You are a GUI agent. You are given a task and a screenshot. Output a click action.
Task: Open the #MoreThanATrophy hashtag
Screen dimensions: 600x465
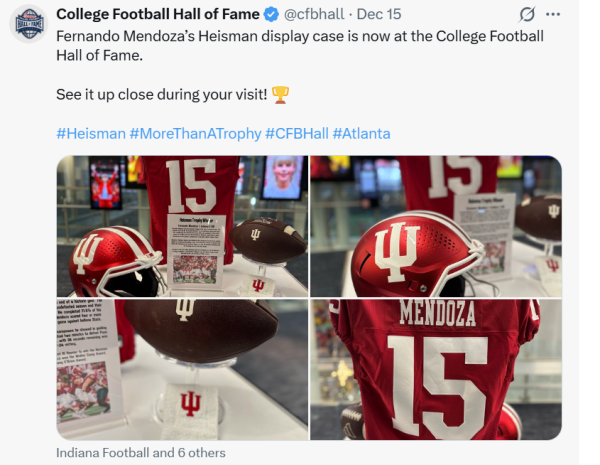pos(195,133)
